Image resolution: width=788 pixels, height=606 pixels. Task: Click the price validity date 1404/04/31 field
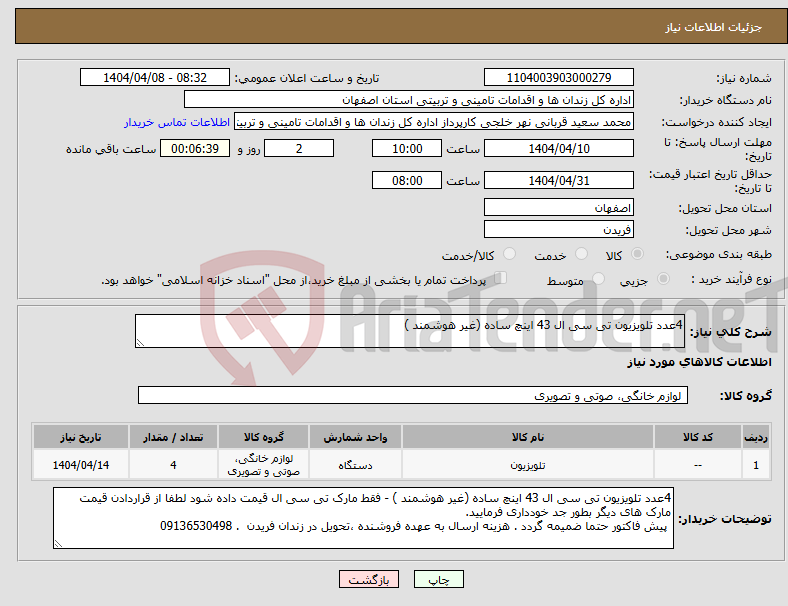coord(559,180)
